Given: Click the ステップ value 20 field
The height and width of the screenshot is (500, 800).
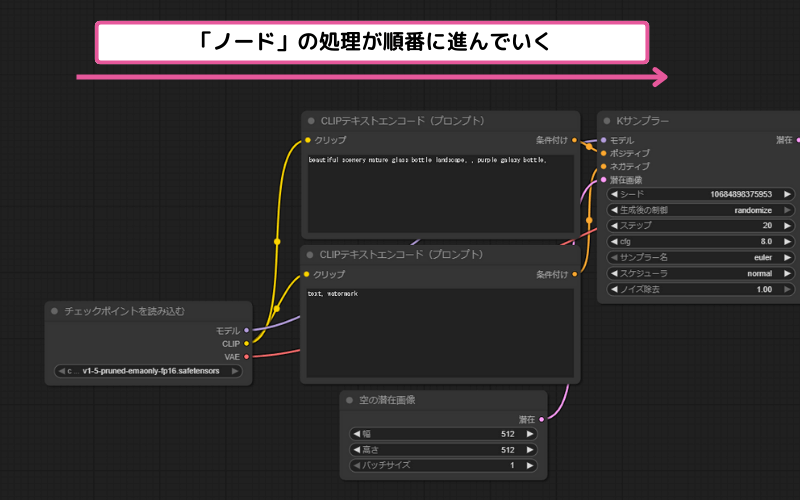Looking at the screenshot, I should 701,226.
